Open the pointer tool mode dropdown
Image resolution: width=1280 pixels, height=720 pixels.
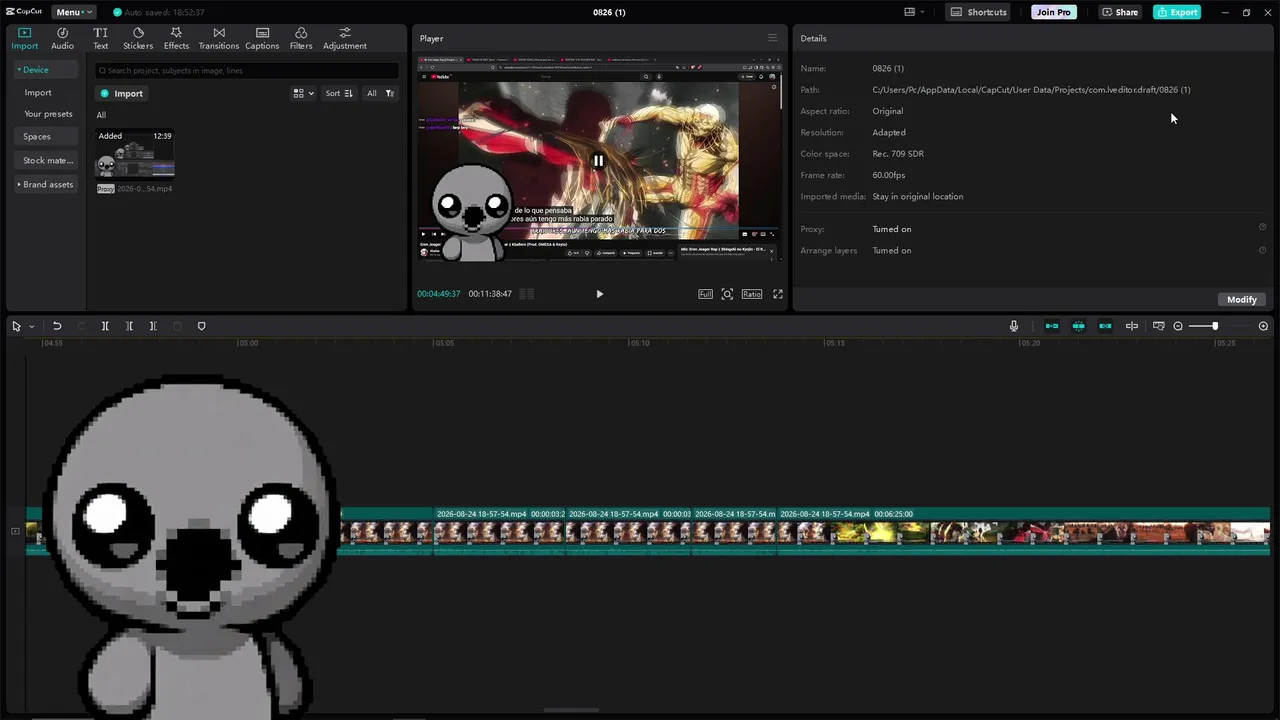click(31, 326)
